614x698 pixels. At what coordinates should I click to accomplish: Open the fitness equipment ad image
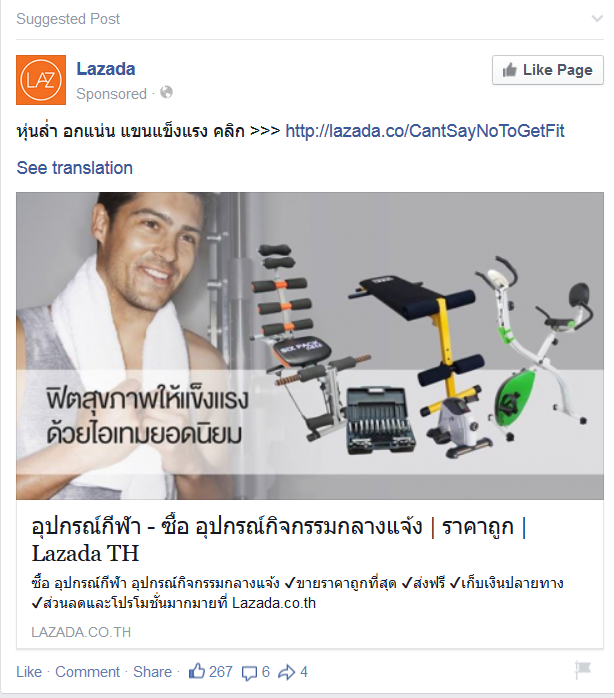pyautogui.click(x=310, y=346)
